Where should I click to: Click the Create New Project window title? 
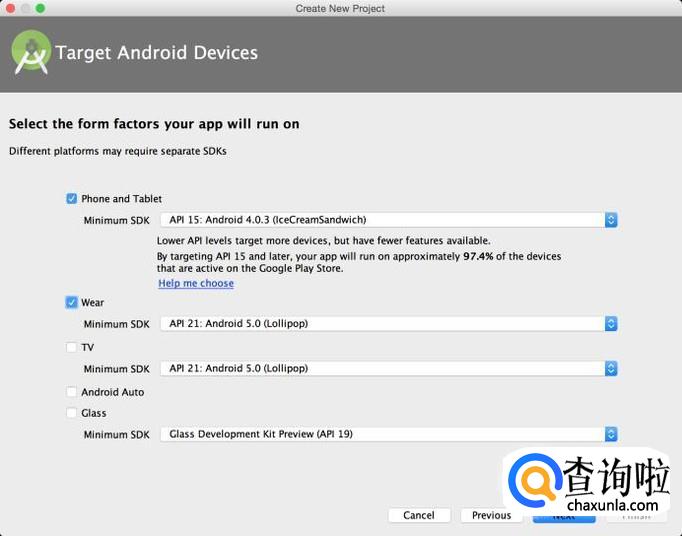[340, 8]
